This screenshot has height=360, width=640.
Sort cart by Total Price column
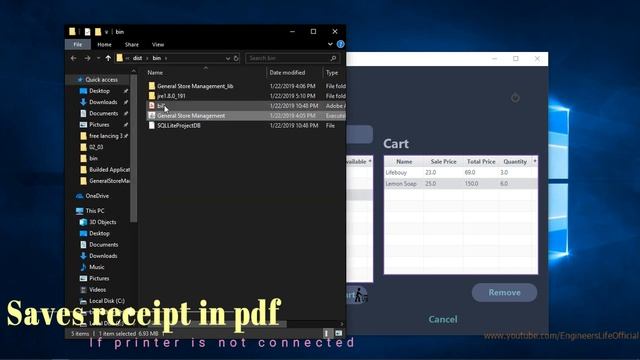point(481,162)
